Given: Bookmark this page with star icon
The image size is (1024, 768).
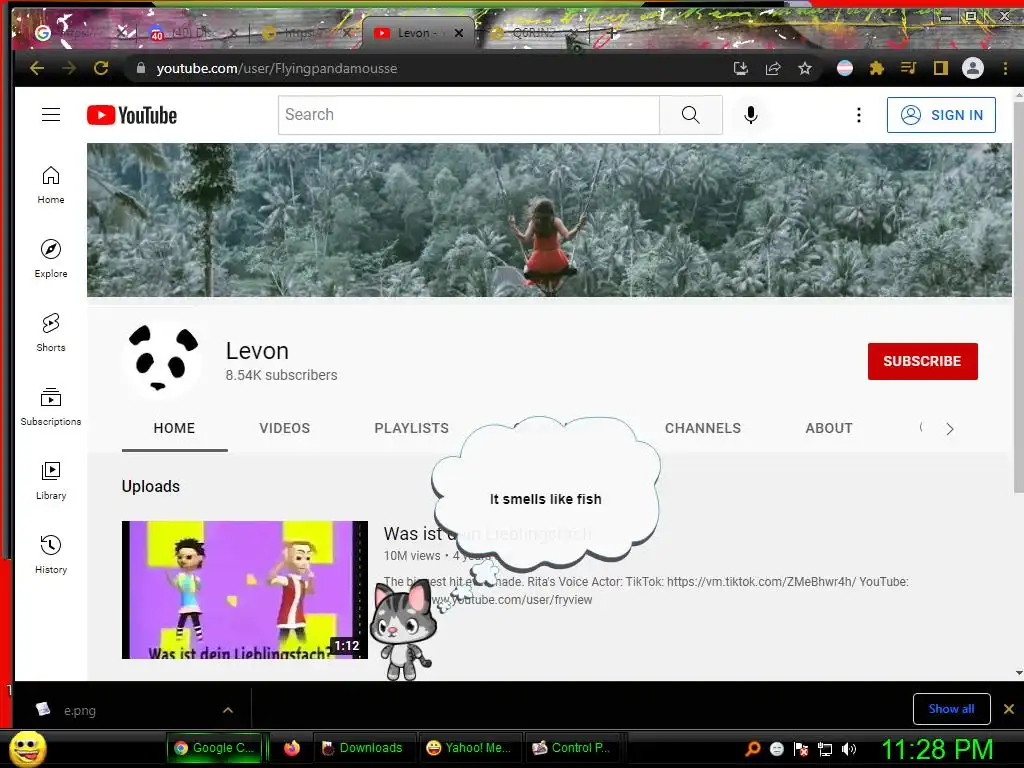Looking at the screenshot, I should (805, 68).
